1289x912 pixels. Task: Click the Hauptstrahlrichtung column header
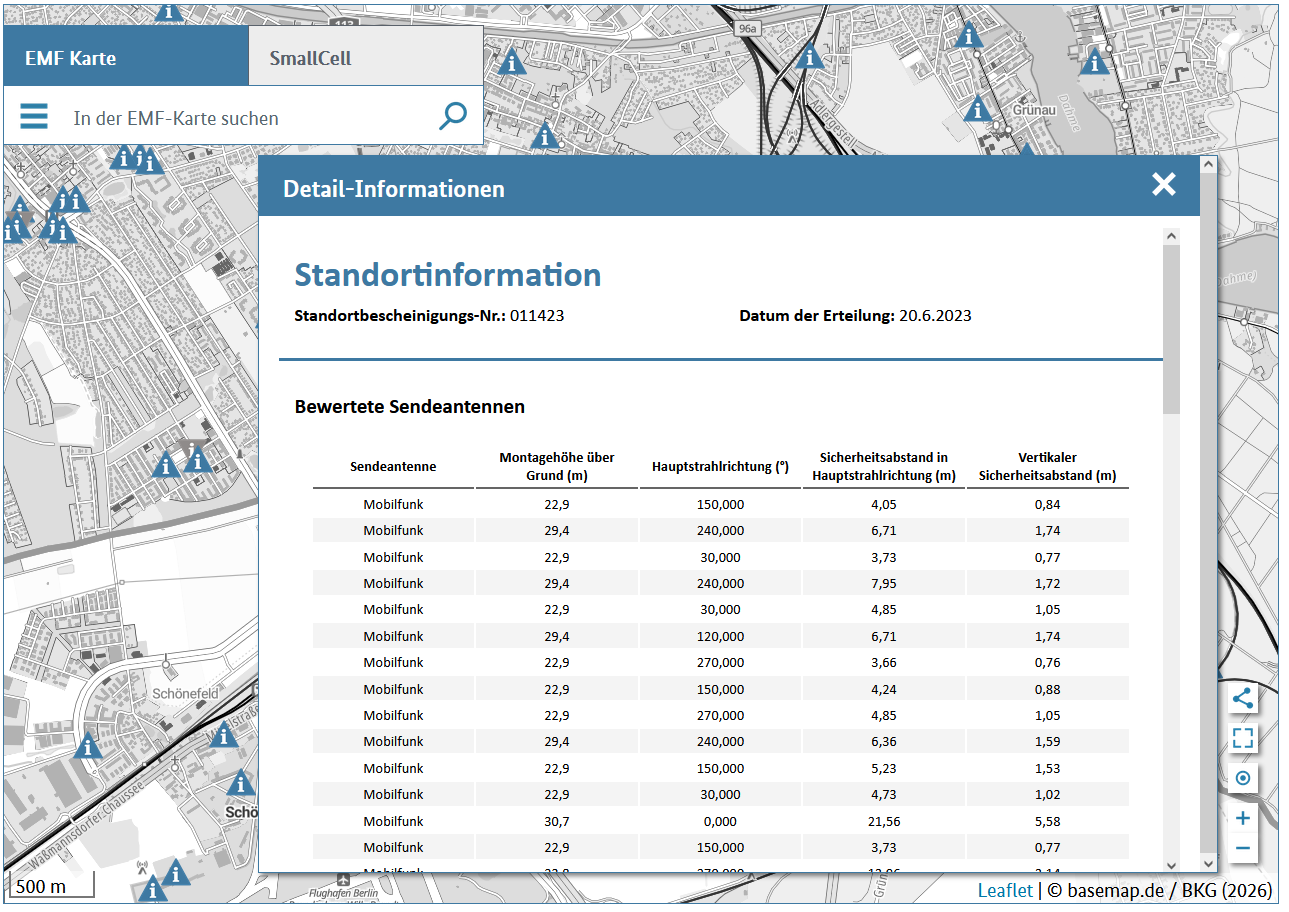coord(720,466)
